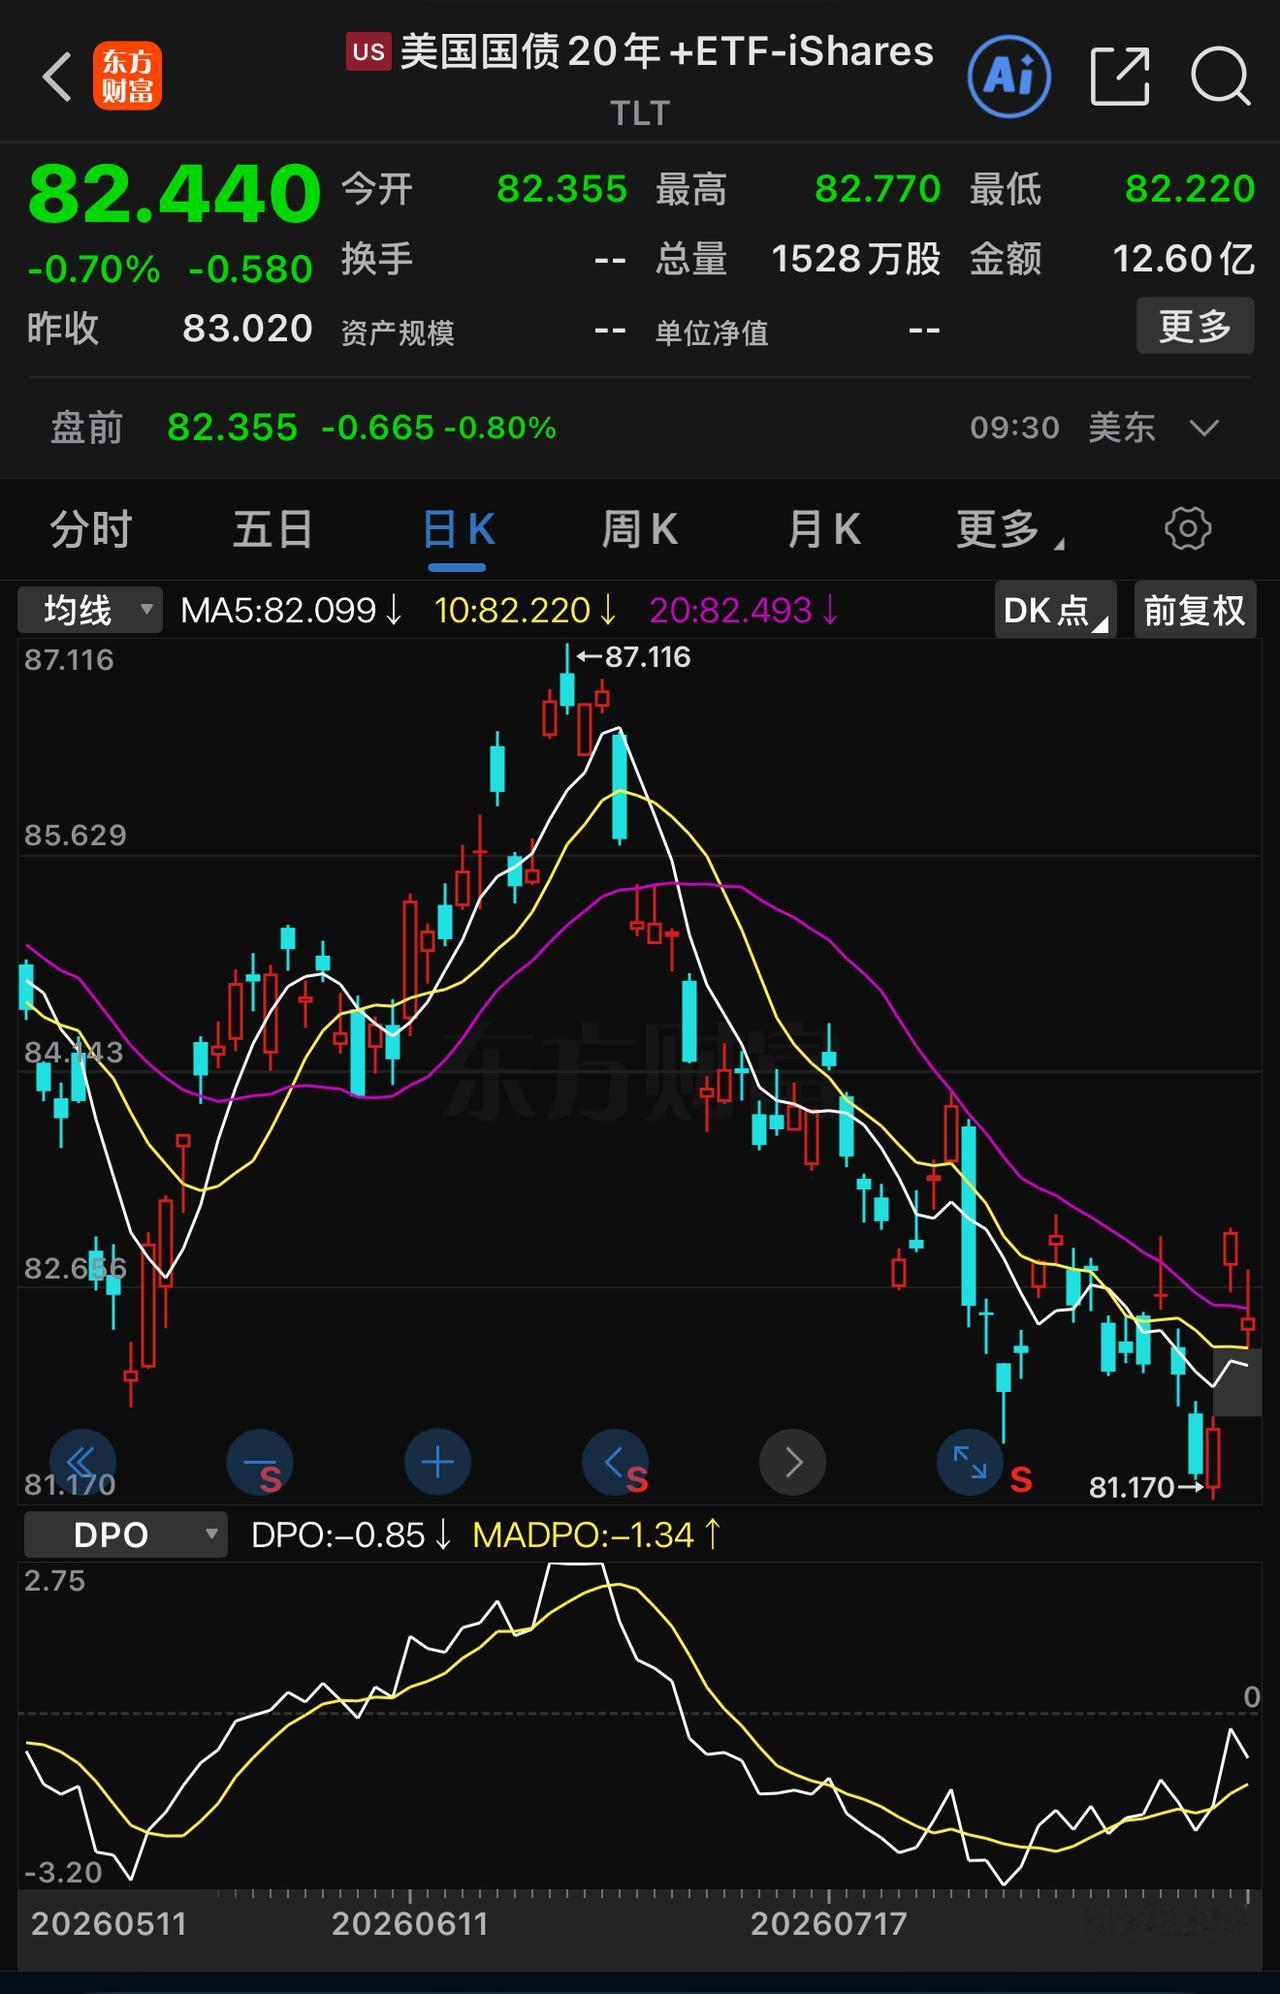Viewport: 1280px width, 1994px height.
Task: Tap the 盘前 price 82.355
Action: tap(232, 428)
